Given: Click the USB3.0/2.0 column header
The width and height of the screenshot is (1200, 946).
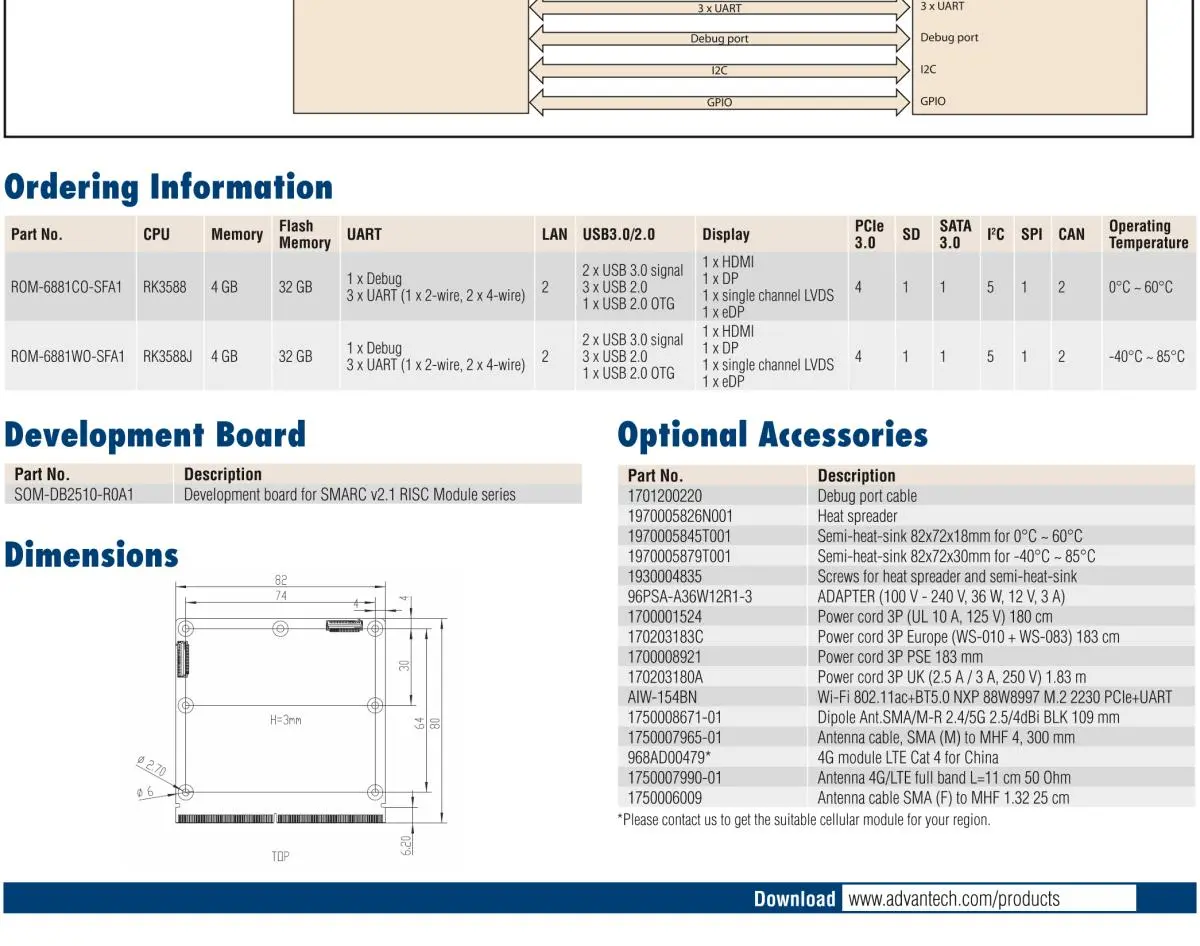Looking at the screenshot, I should [x=619, y=234].
